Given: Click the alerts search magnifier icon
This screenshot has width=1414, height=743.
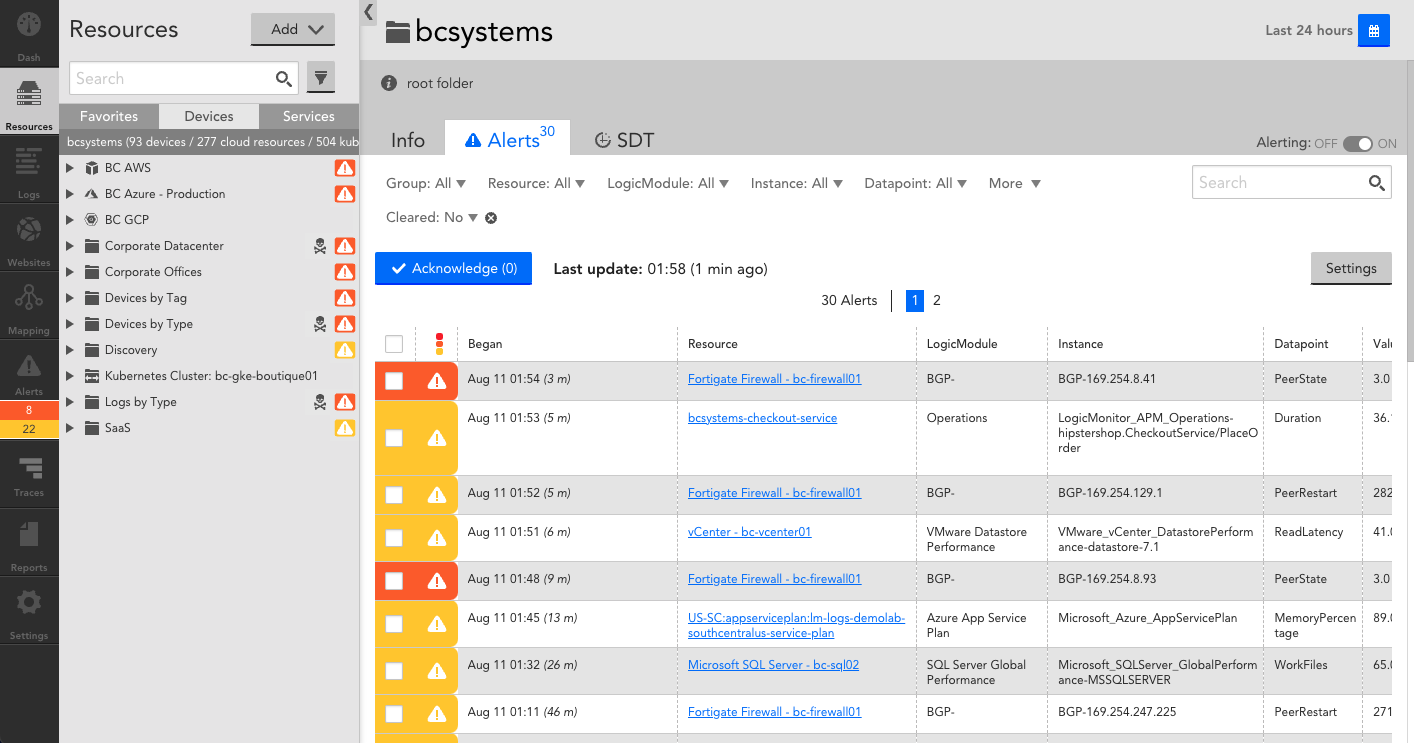Looking at the screenshot, I should tap(1377, 183).
